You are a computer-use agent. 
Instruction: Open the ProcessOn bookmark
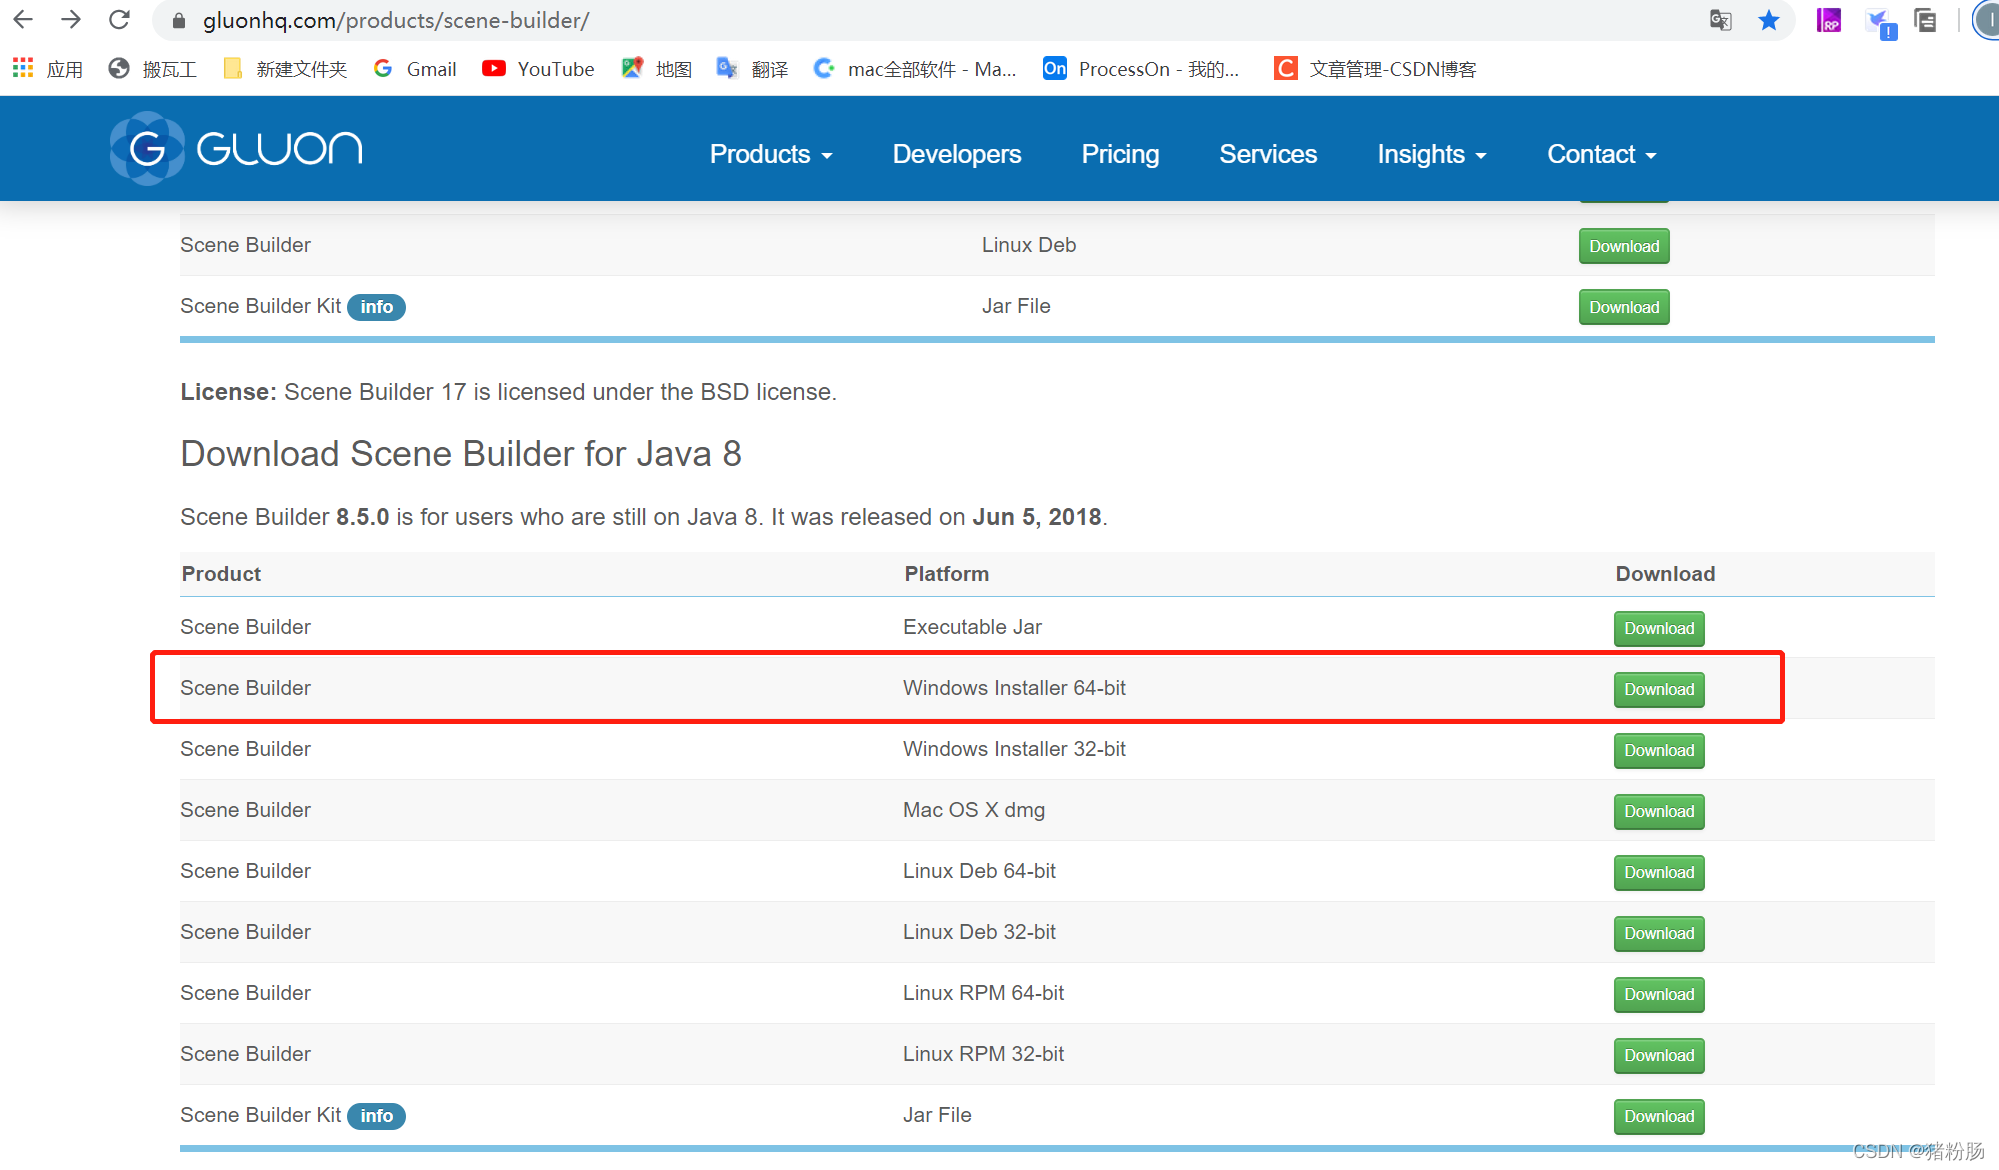(1141, 68)
